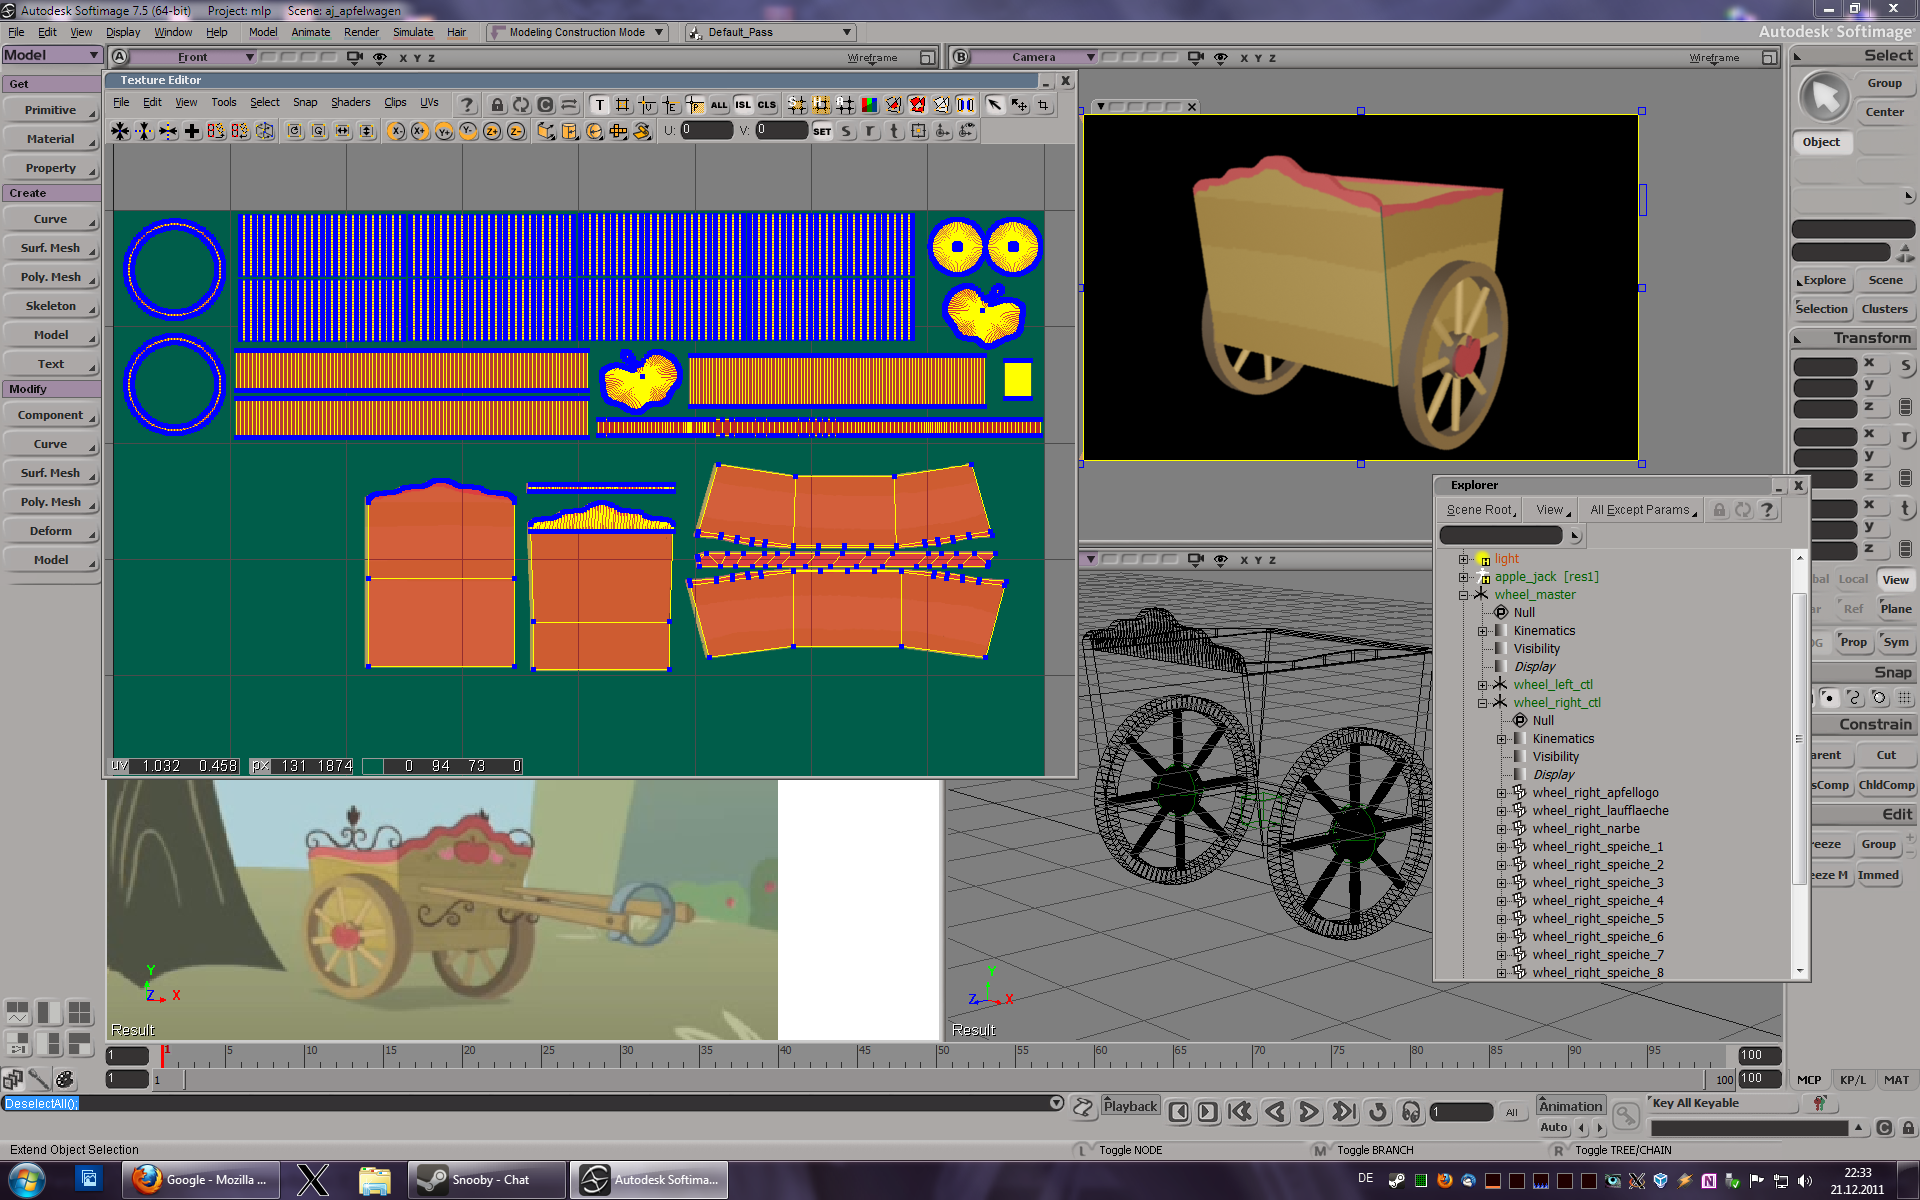The height and width of the screenshot is (1200, 1920).
Task: Expand the wheel_left_ctl tree node
Action: pyautogui.click(x=1483, y=685)
